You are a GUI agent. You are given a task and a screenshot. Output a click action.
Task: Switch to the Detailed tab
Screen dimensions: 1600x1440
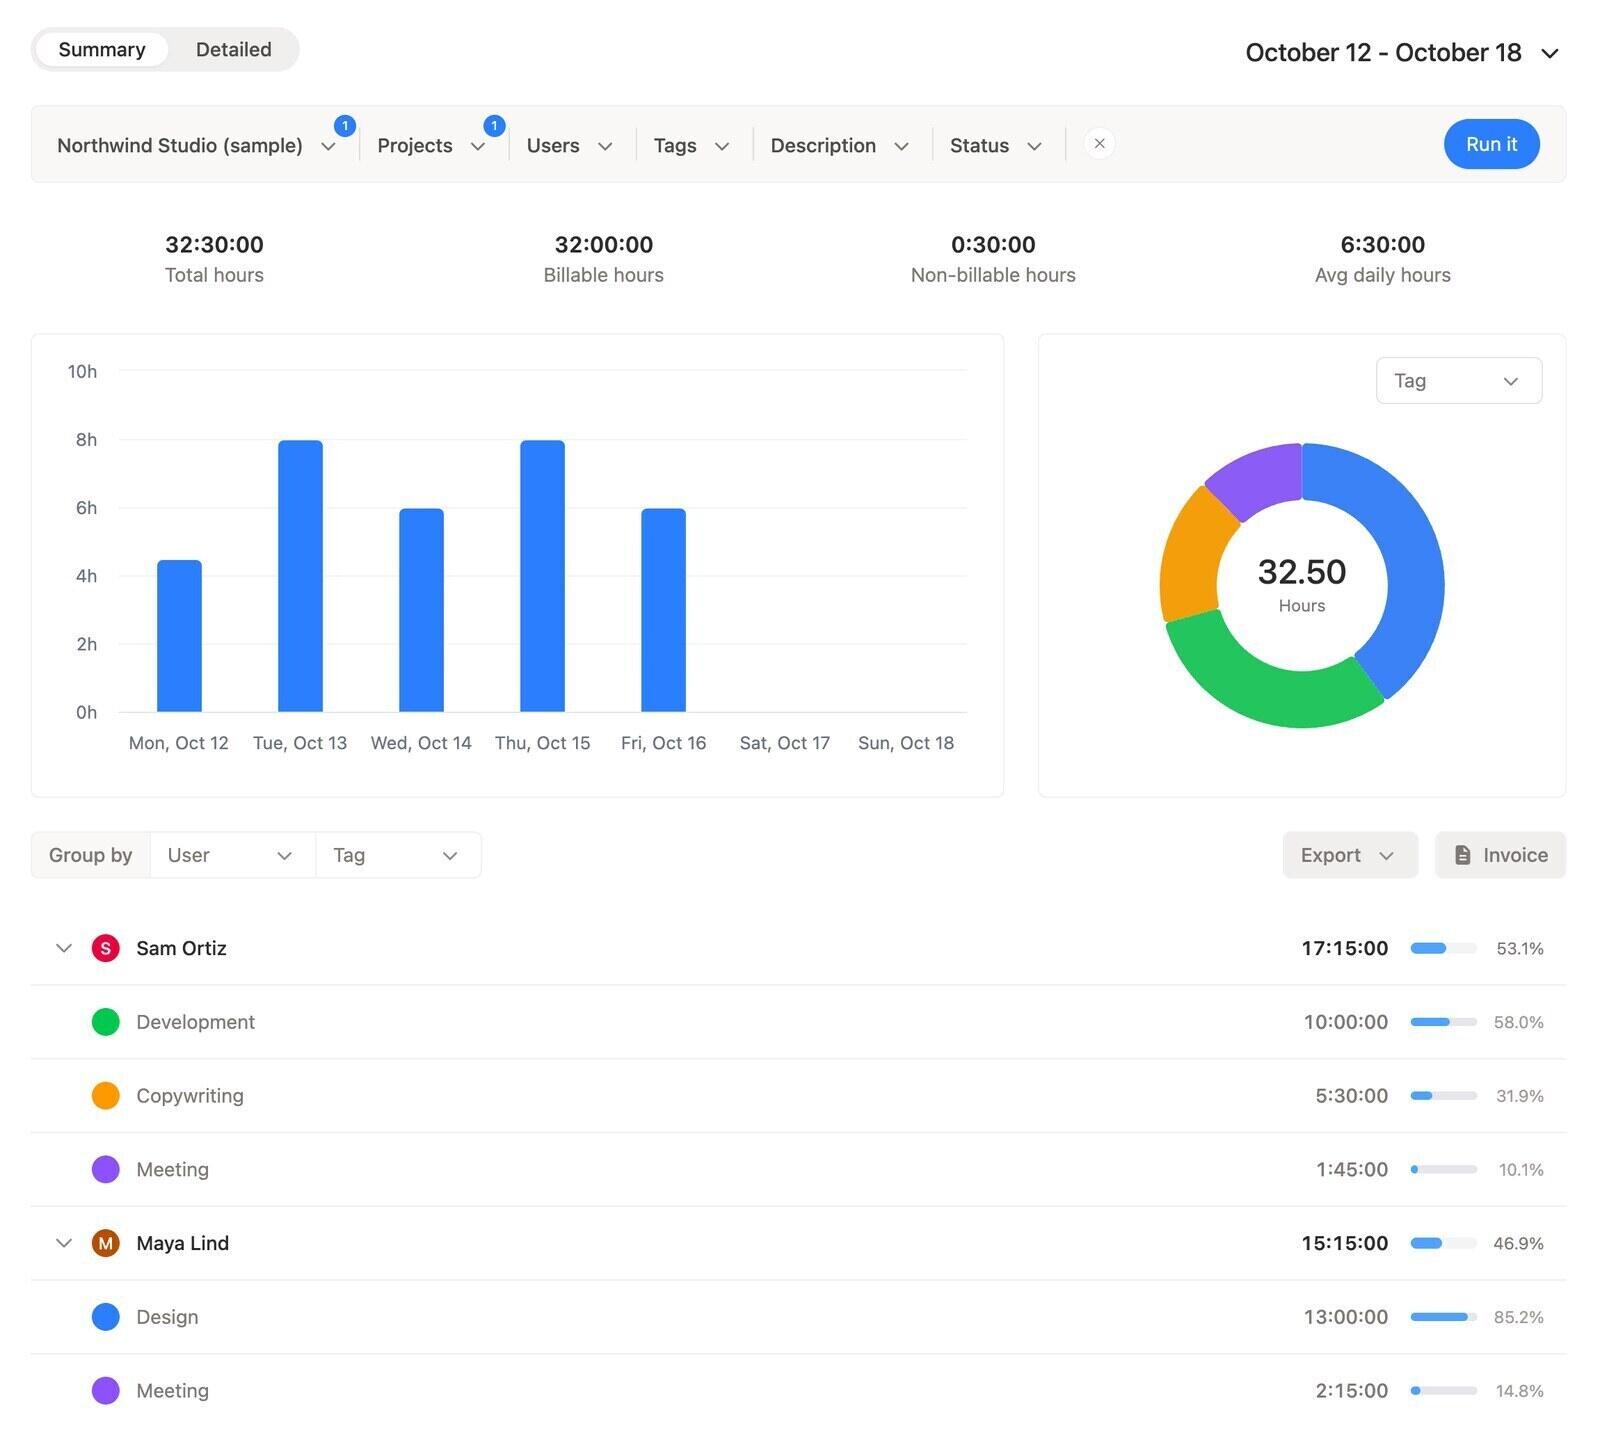tap(233, 50)
